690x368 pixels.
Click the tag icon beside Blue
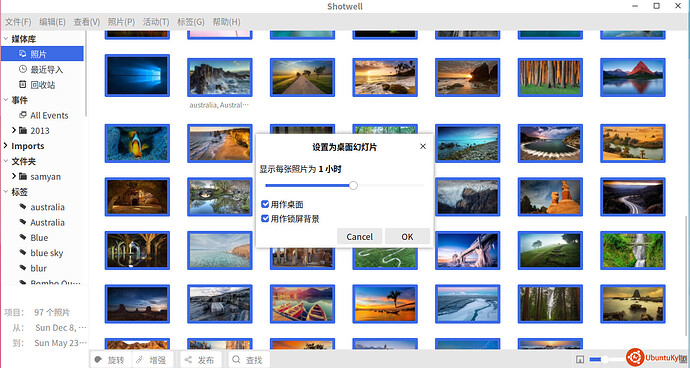(x=23, y=237)
